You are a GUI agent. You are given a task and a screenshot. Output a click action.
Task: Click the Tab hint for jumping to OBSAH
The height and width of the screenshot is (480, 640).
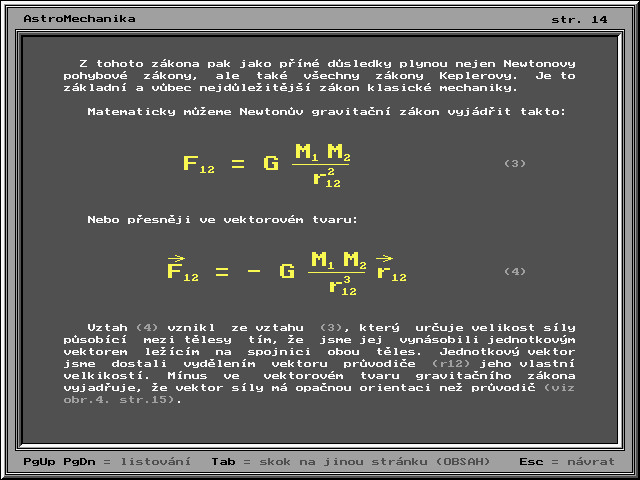coord(351,462)
